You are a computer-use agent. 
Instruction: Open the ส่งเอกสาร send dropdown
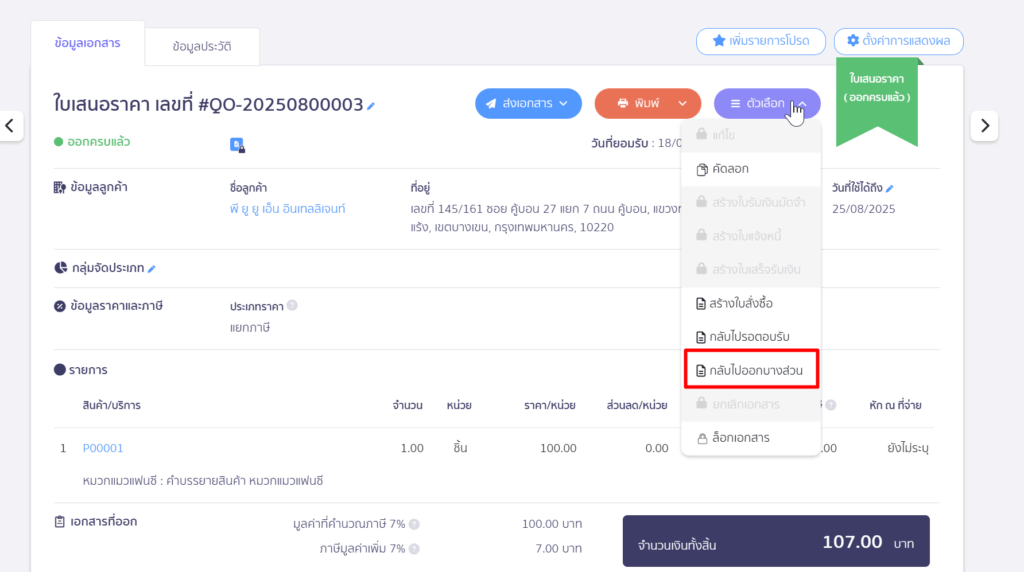pyautogui.click(x=528, y=103)
